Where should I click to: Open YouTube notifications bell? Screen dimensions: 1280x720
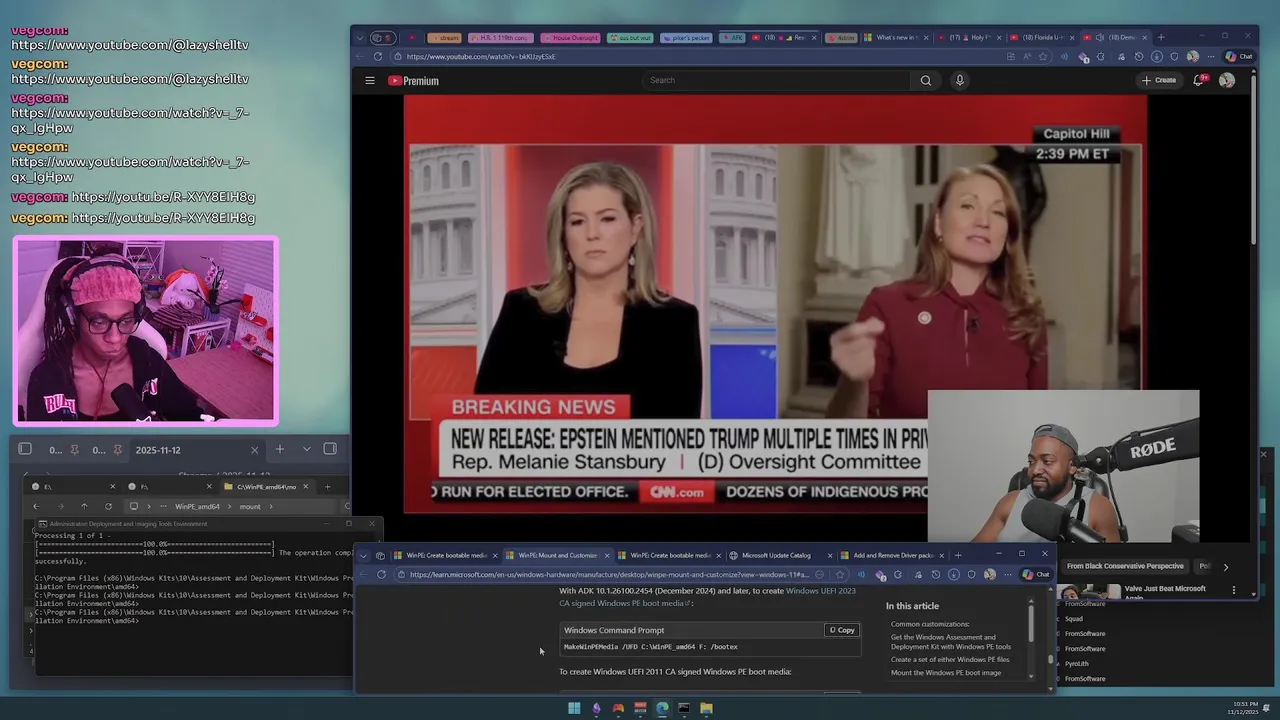[x=1199, y=80]
